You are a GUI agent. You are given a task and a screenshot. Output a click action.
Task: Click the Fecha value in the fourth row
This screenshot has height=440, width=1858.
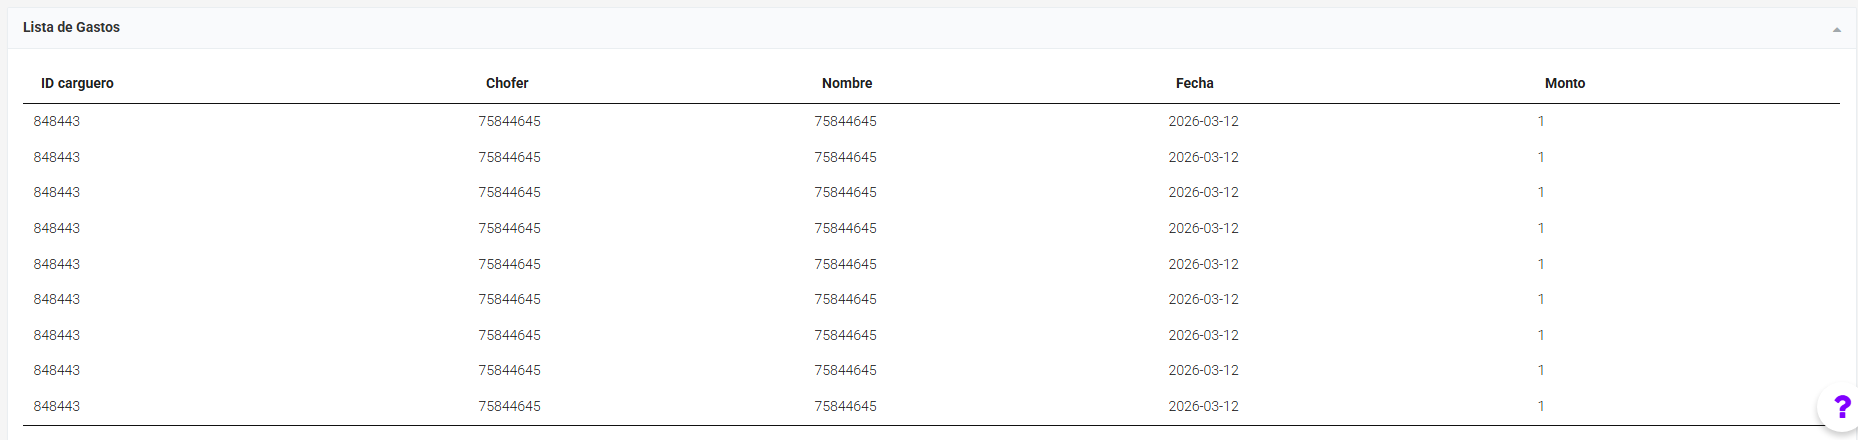click(1203, 228)
